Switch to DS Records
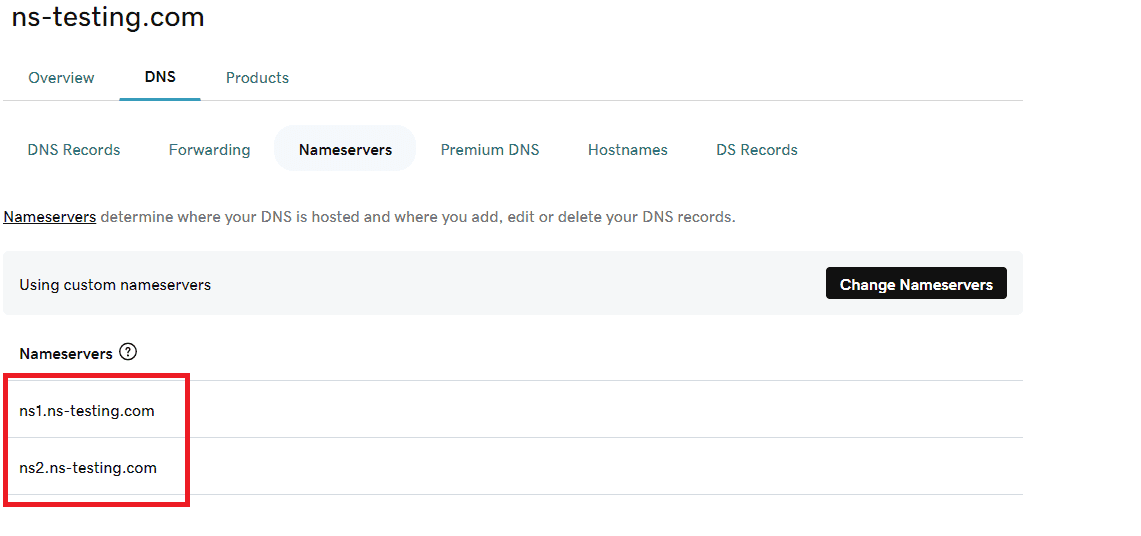The image size is (1141, 536). coord(757,150)
